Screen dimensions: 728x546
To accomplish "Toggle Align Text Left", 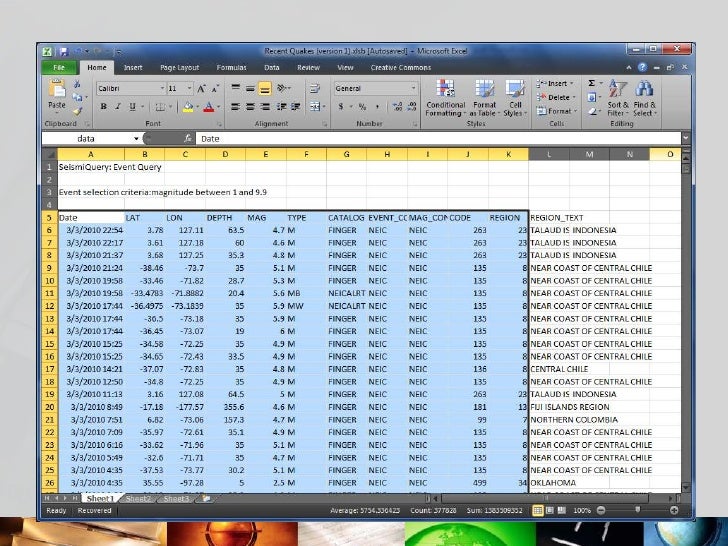I will click(236, 107).
